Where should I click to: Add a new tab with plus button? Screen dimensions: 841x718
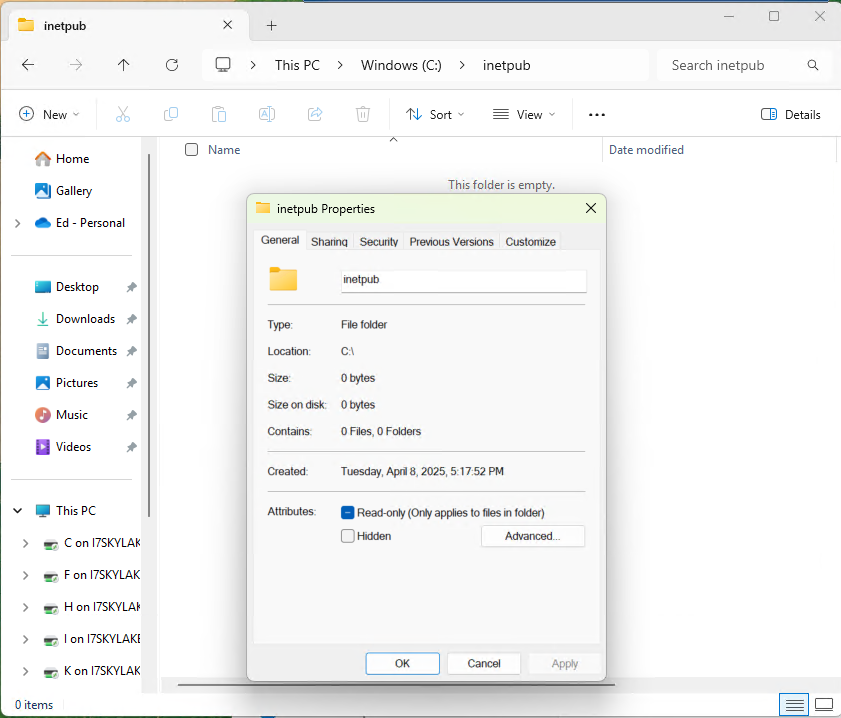[x=271, y=25]
